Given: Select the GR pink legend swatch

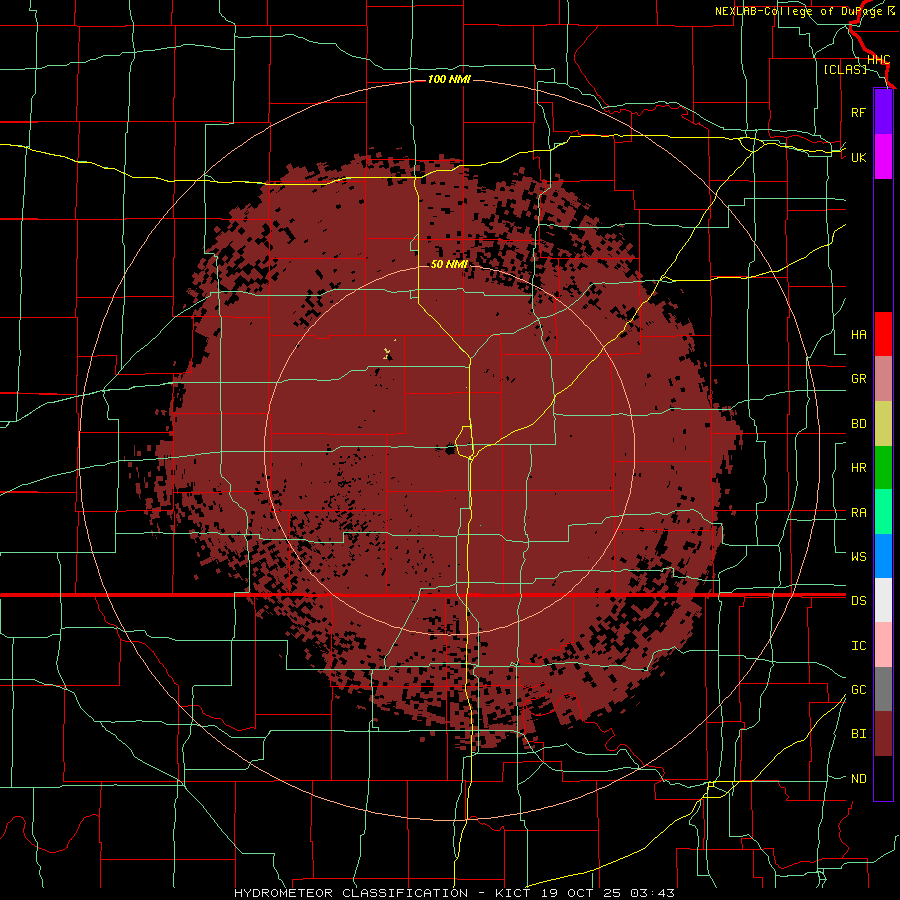Looking at the screenshot, I should click(x=883, y=379).
